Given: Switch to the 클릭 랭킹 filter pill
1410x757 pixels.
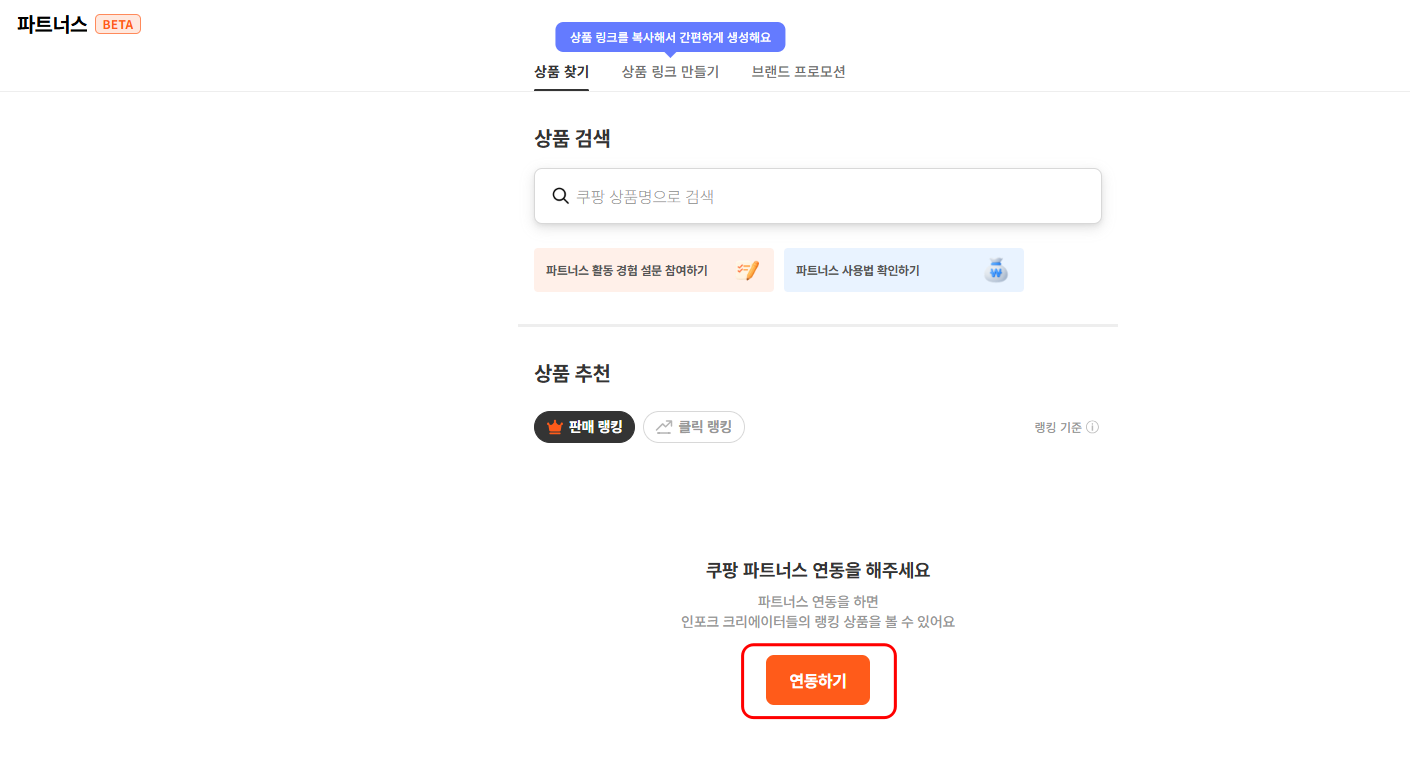Looking at the screenshot, I should 694,428.
